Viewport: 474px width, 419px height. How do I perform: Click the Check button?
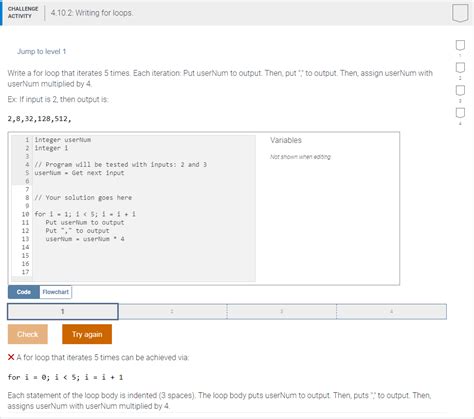(x=28, y=334)
